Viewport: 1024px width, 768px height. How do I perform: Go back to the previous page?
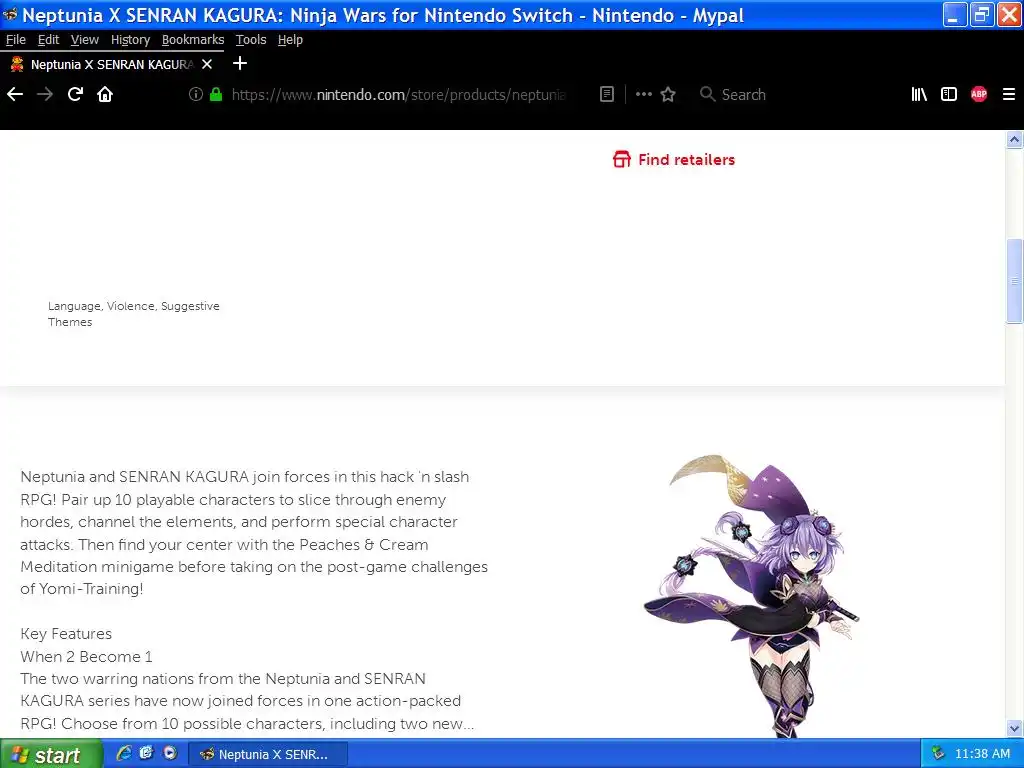click(15, 95)
